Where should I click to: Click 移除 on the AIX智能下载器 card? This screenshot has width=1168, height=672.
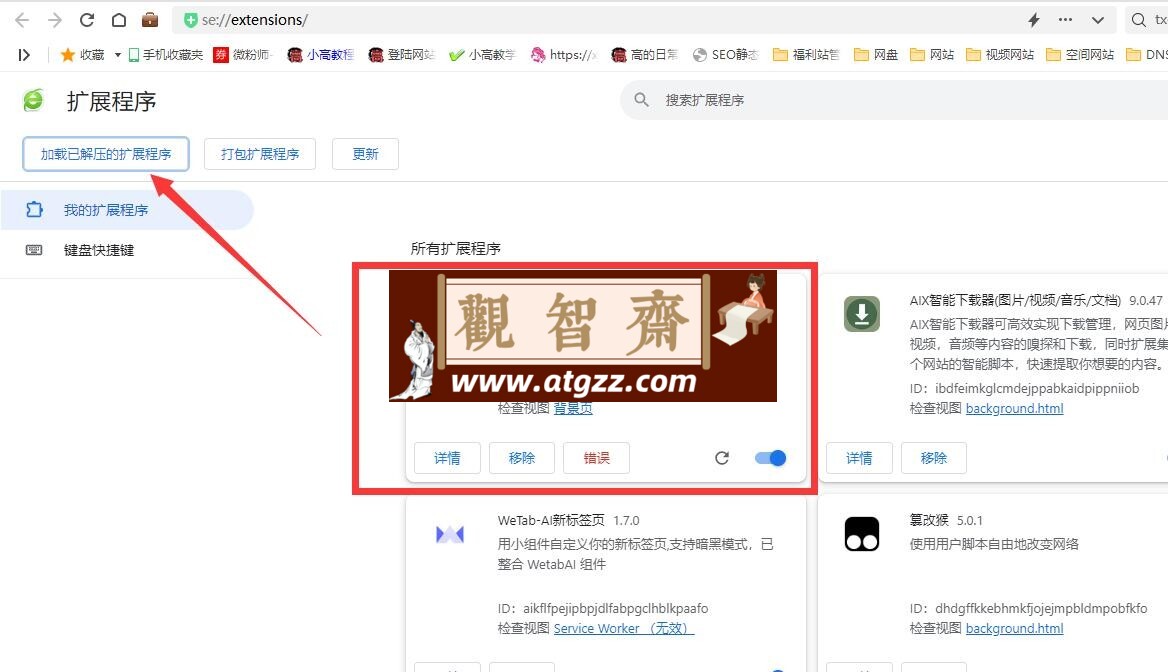point(933,458)
